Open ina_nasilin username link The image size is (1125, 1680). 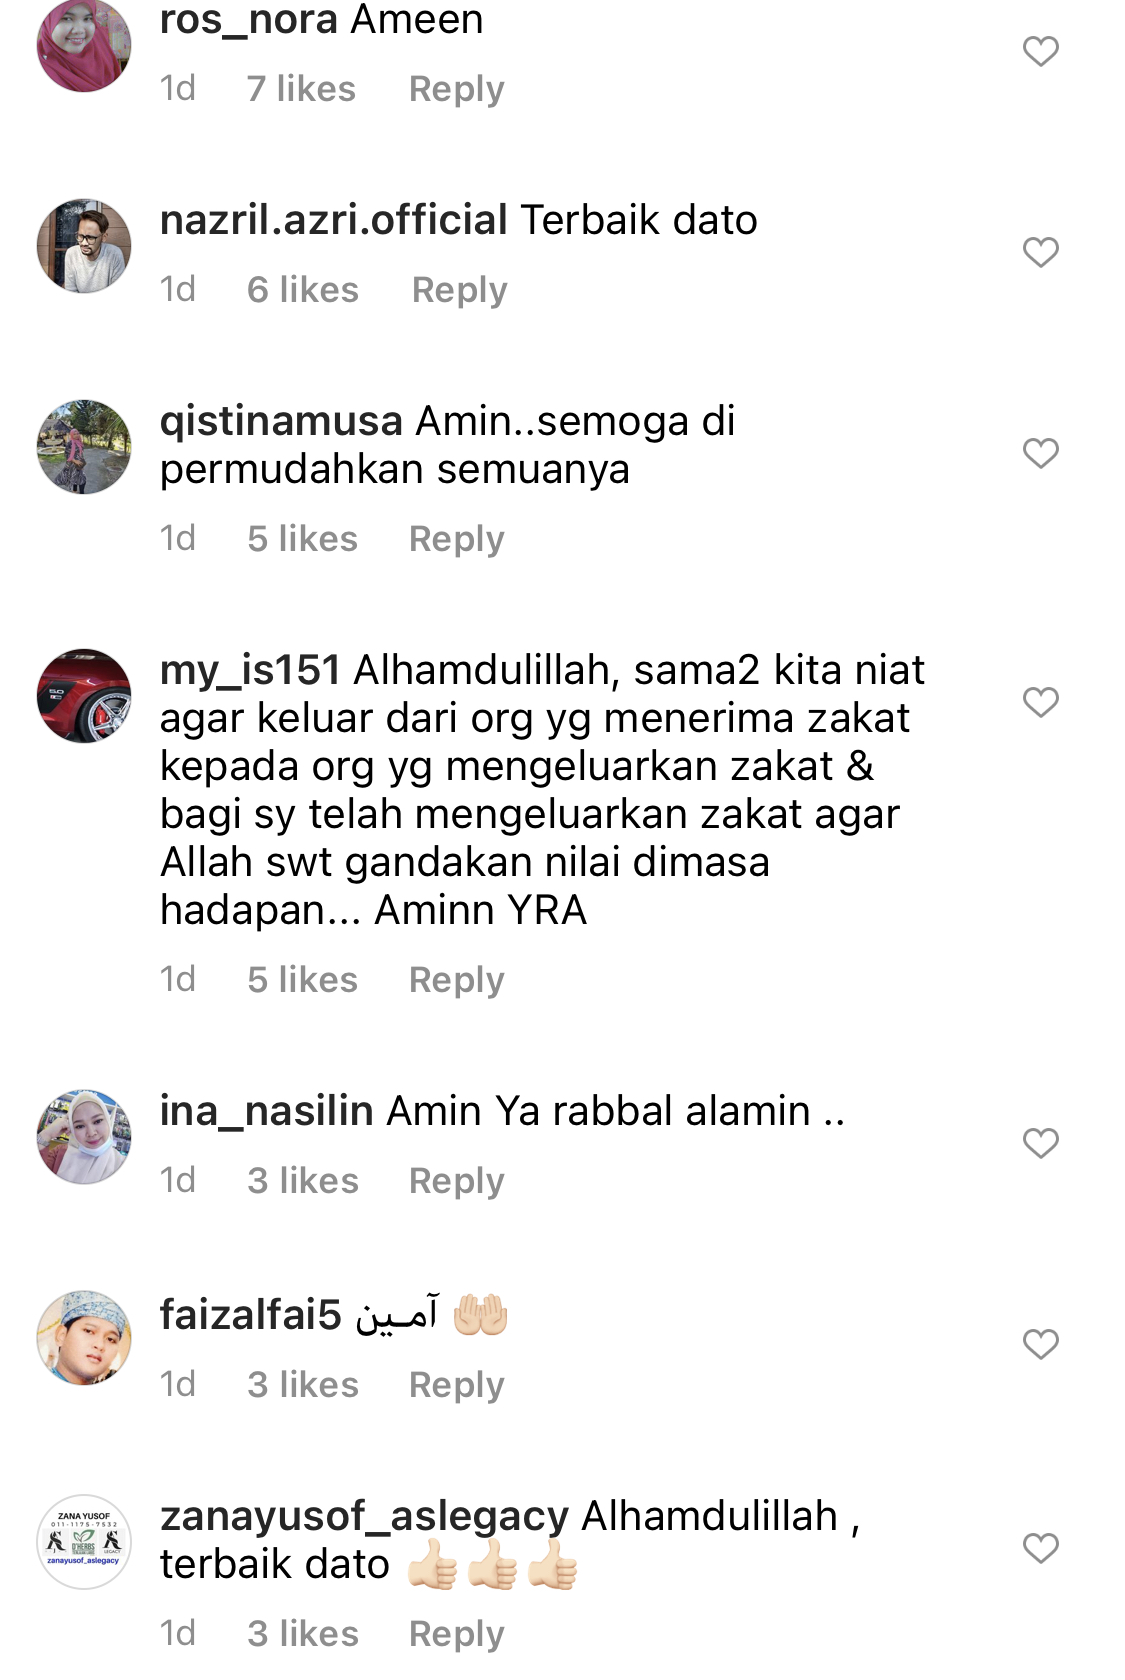[x=267, y=1111]
